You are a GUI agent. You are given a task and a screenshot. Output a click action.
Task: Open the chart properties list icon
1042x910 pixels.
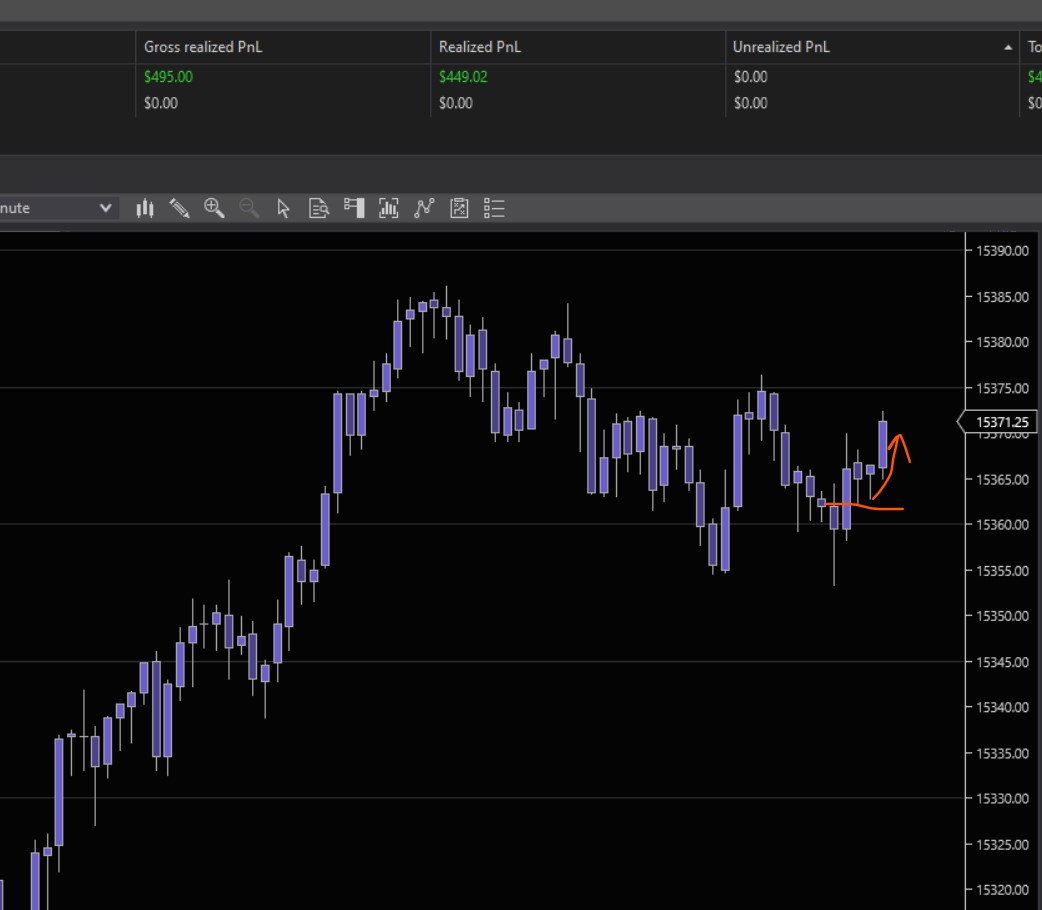coord(494,208)
